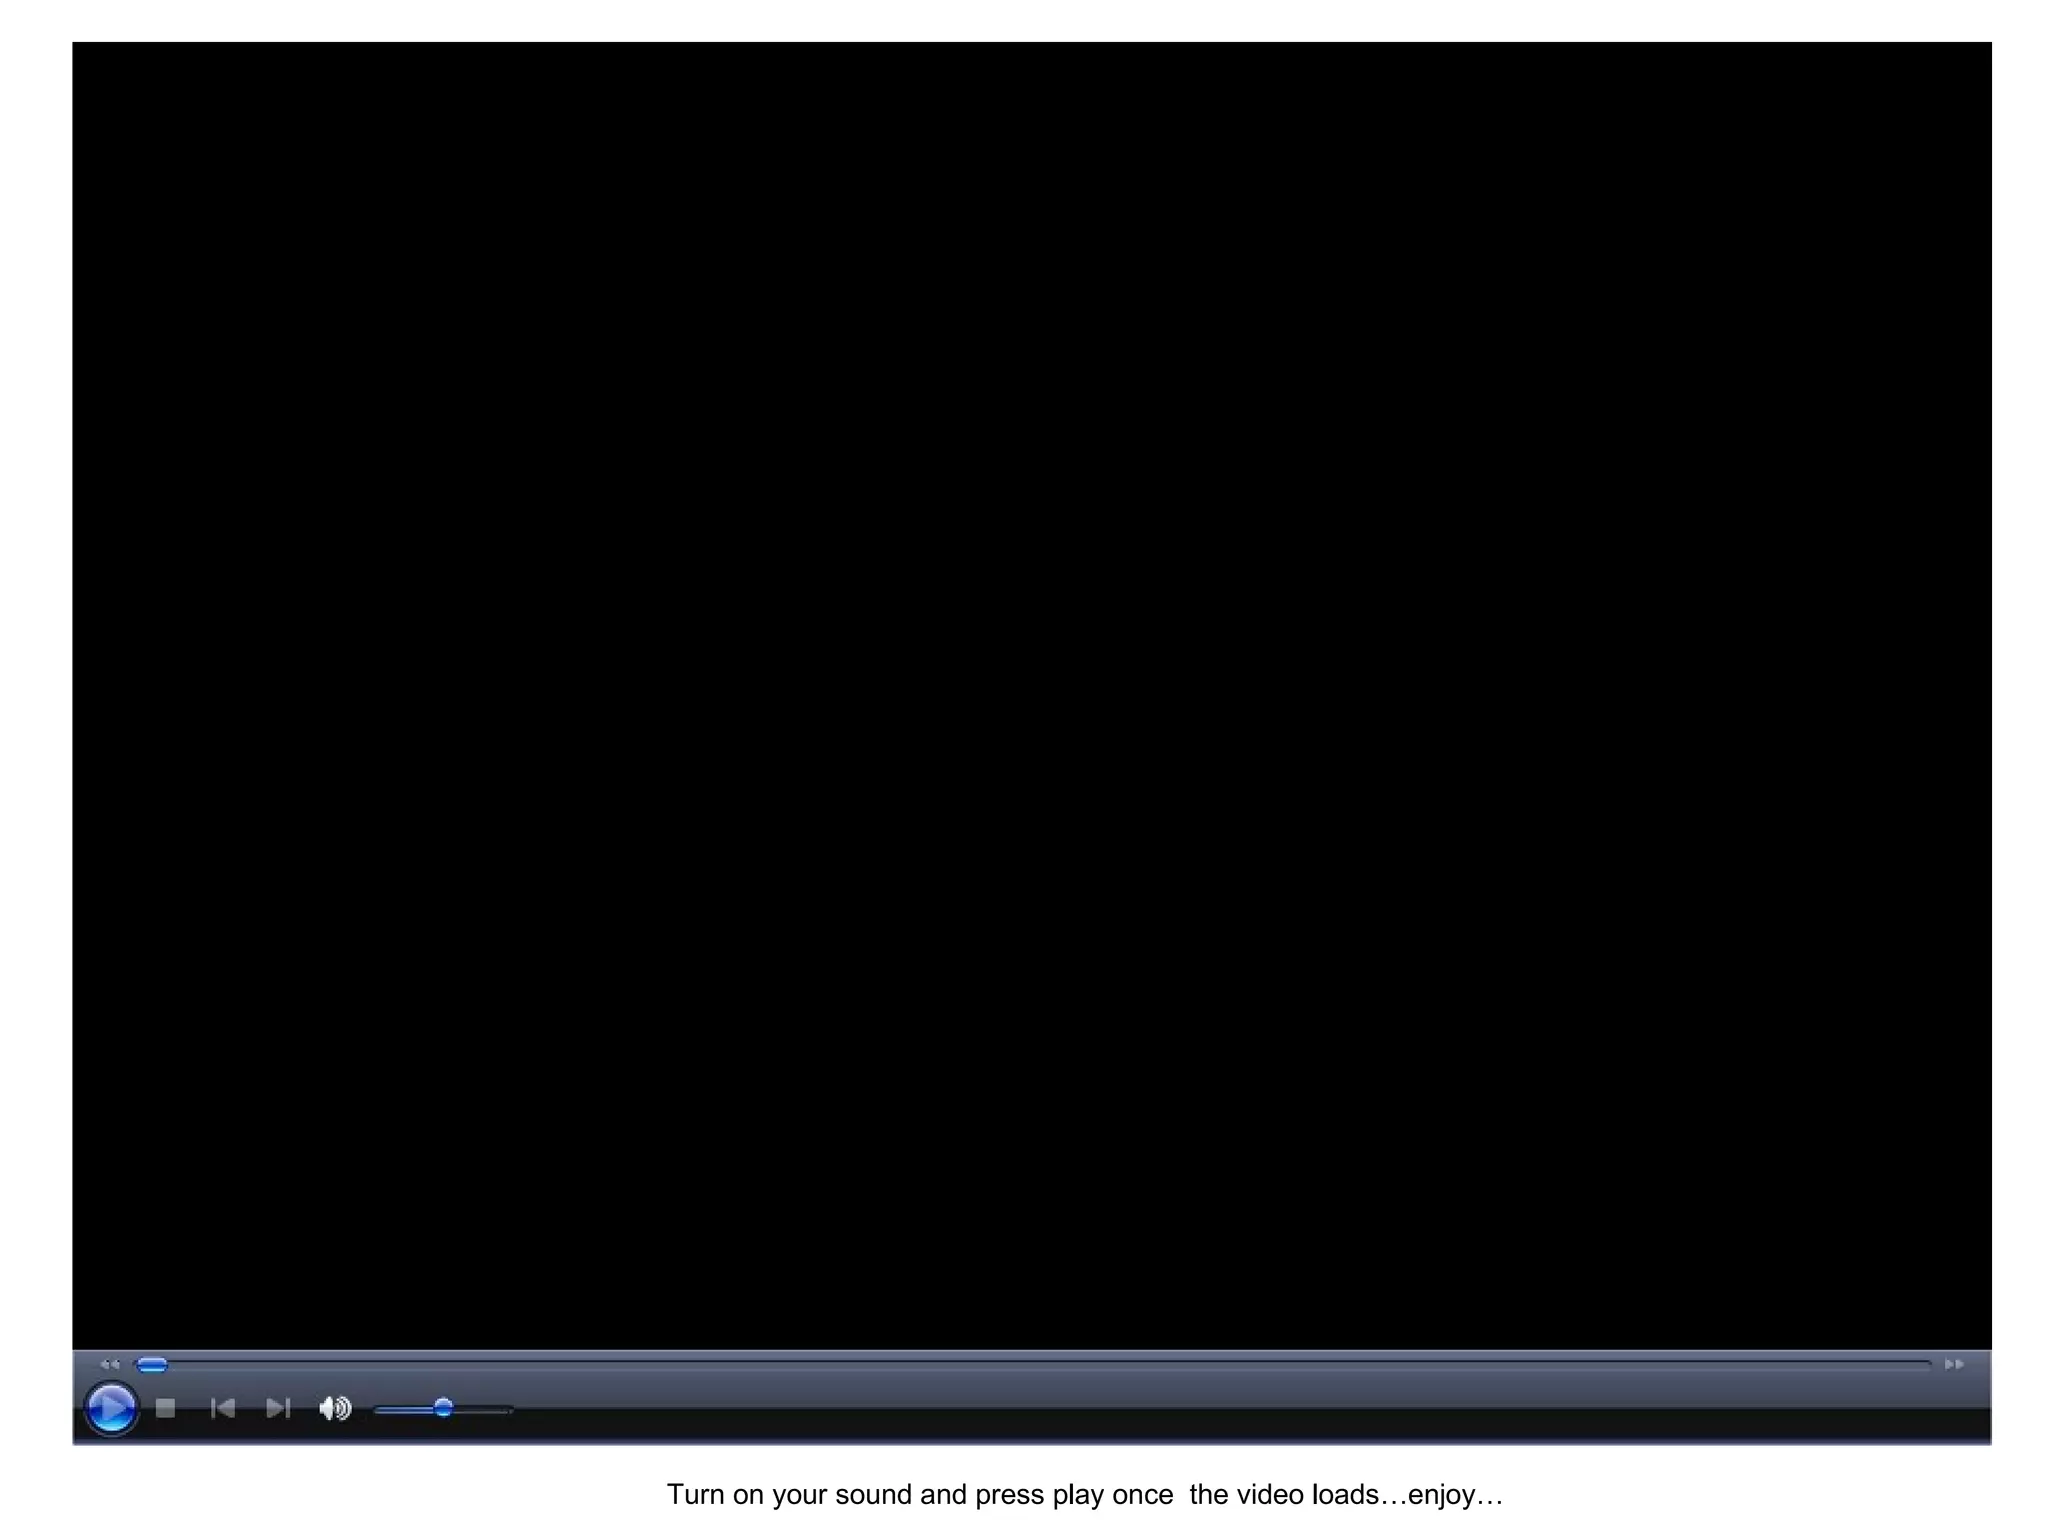Image resolution: width=2048 pixels, height=1536 pixels.
Task: Seek to the middle of the progress bar
Action: coord(1033,1364)
